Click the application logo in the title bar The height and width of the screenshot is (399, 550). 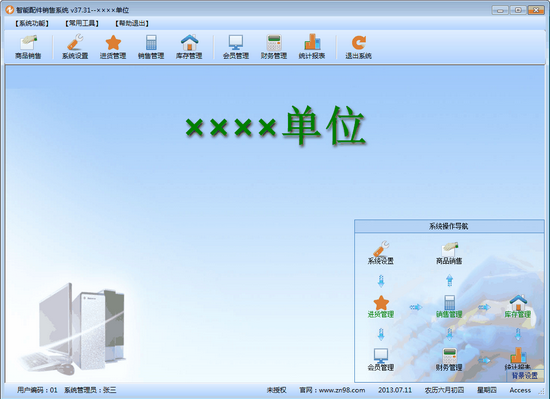pyautogui.click(x=9, y=10)
